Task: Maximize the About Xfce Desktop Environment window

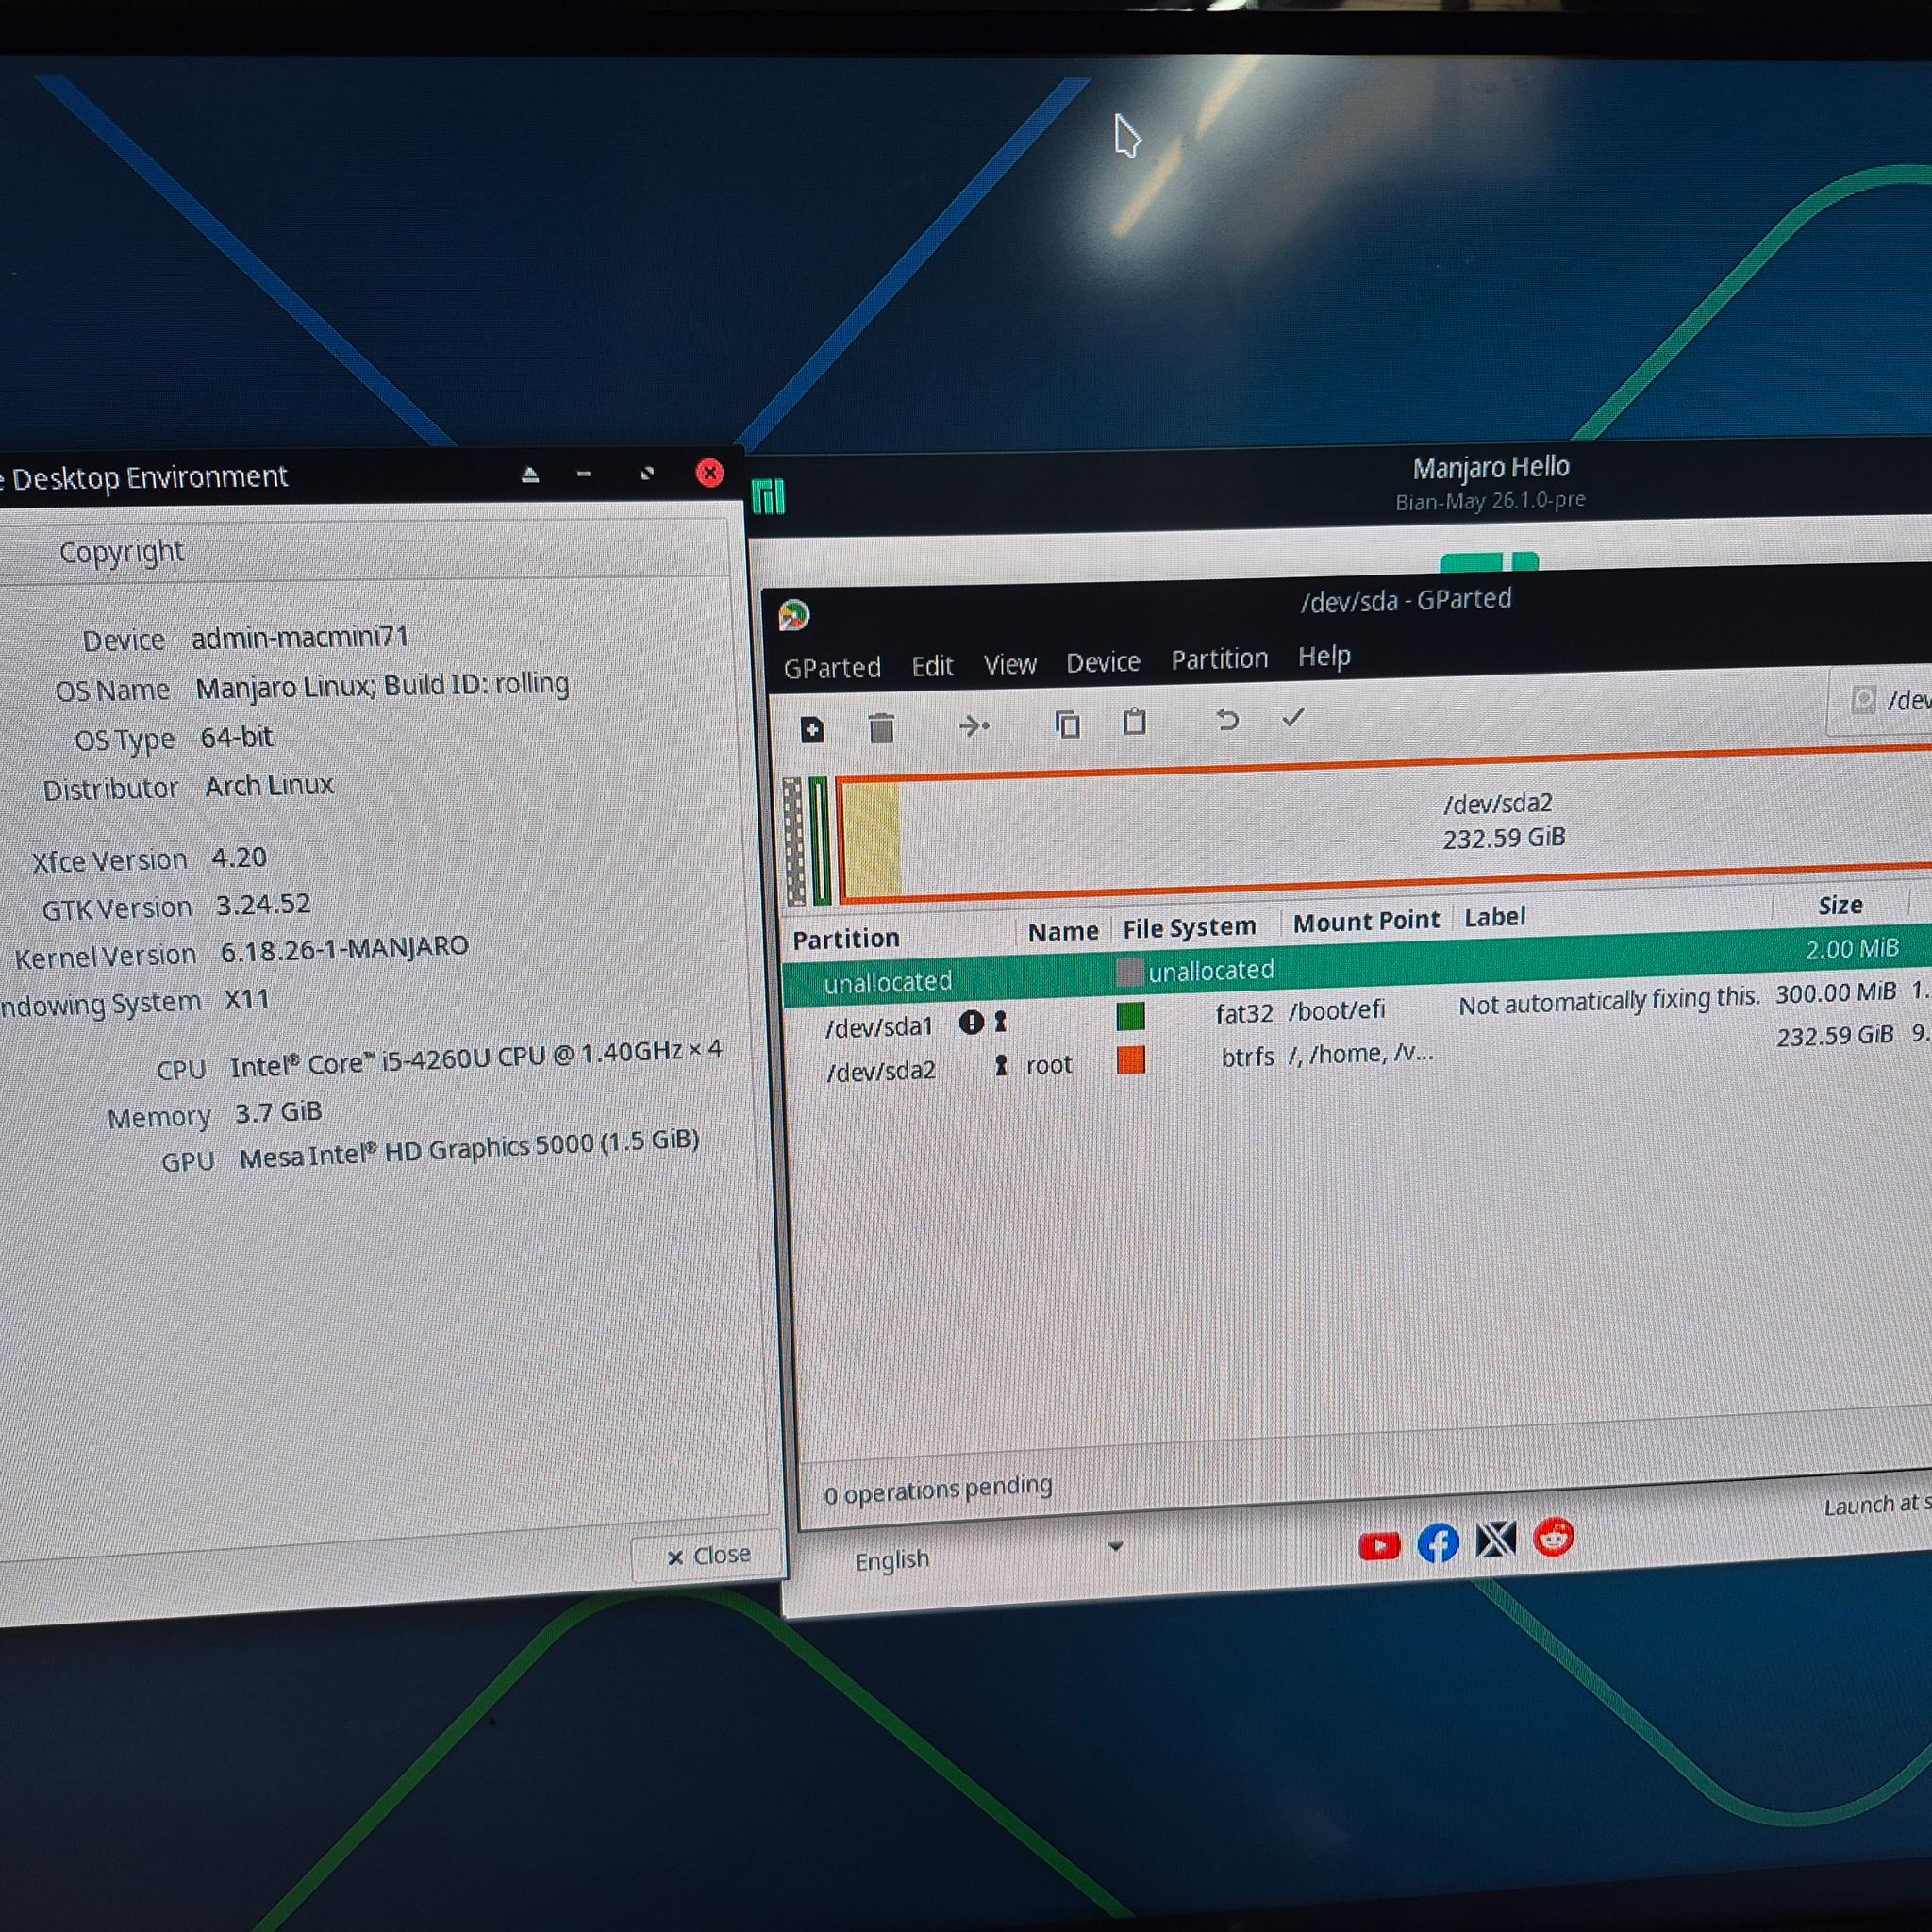Action: (647, 473)
